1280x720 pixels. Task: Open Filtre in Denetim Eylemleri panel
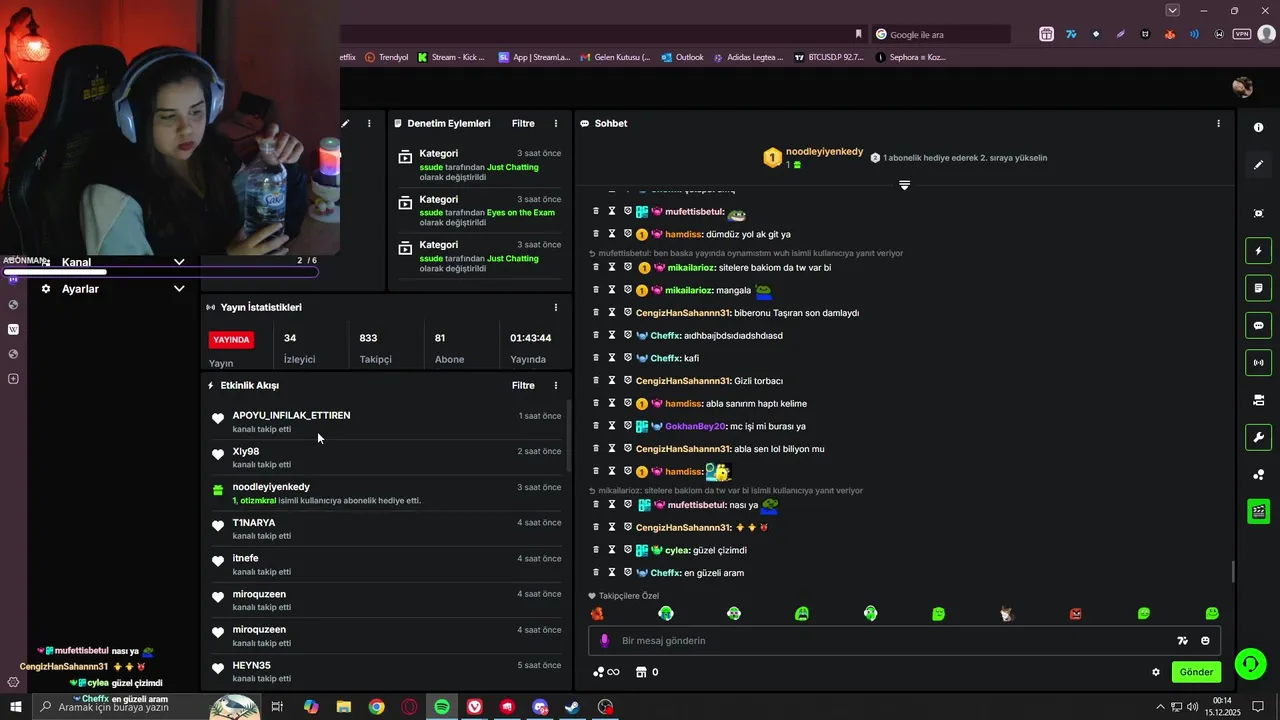pyautogui.click(x=523, y=124)
